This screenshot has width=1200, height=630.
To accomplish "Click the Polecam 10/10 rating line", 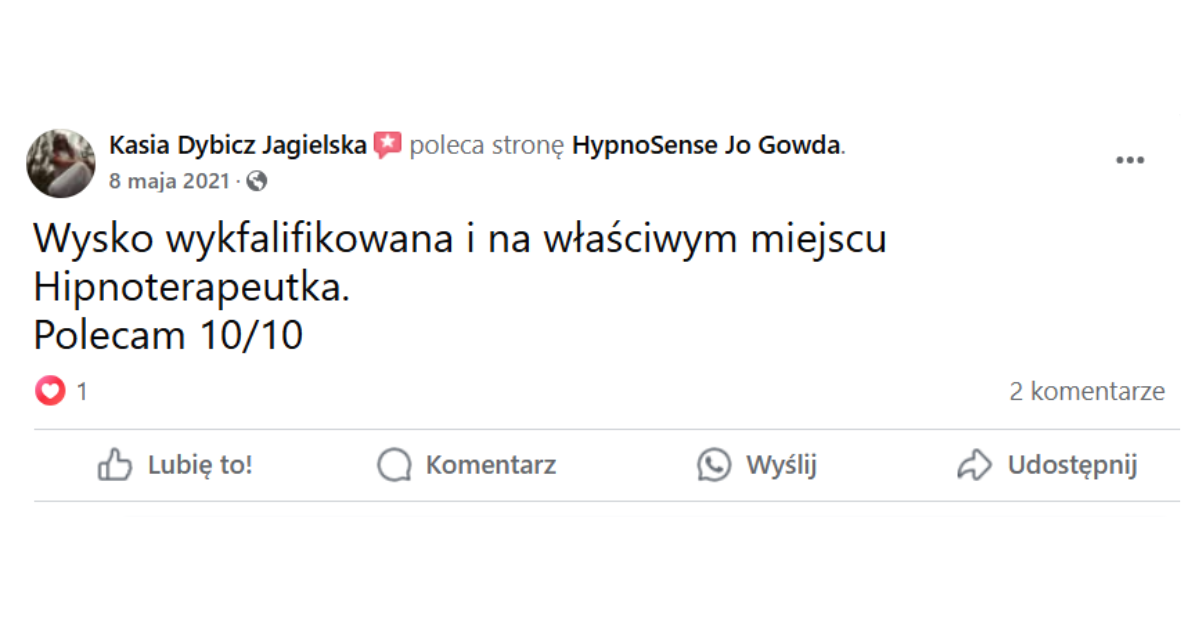I will pos(168,335).
